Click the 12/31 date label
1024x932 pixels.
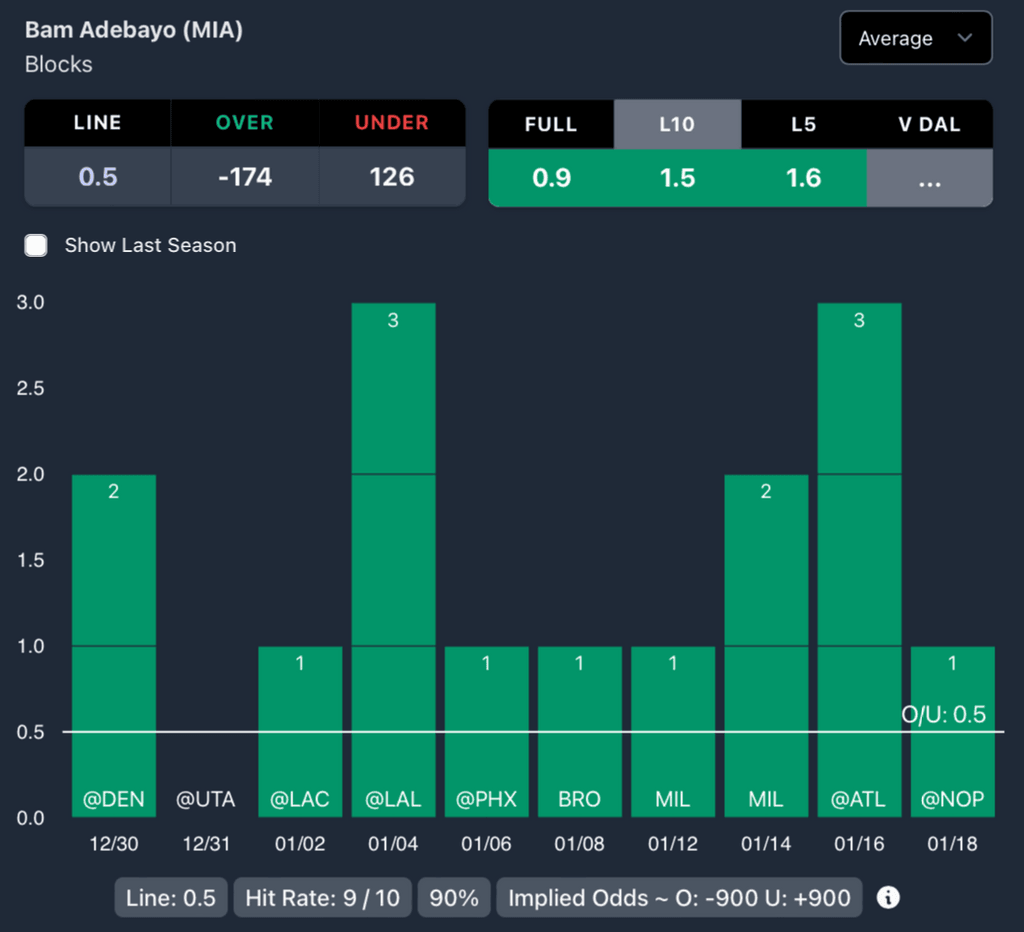click(206, 843)
